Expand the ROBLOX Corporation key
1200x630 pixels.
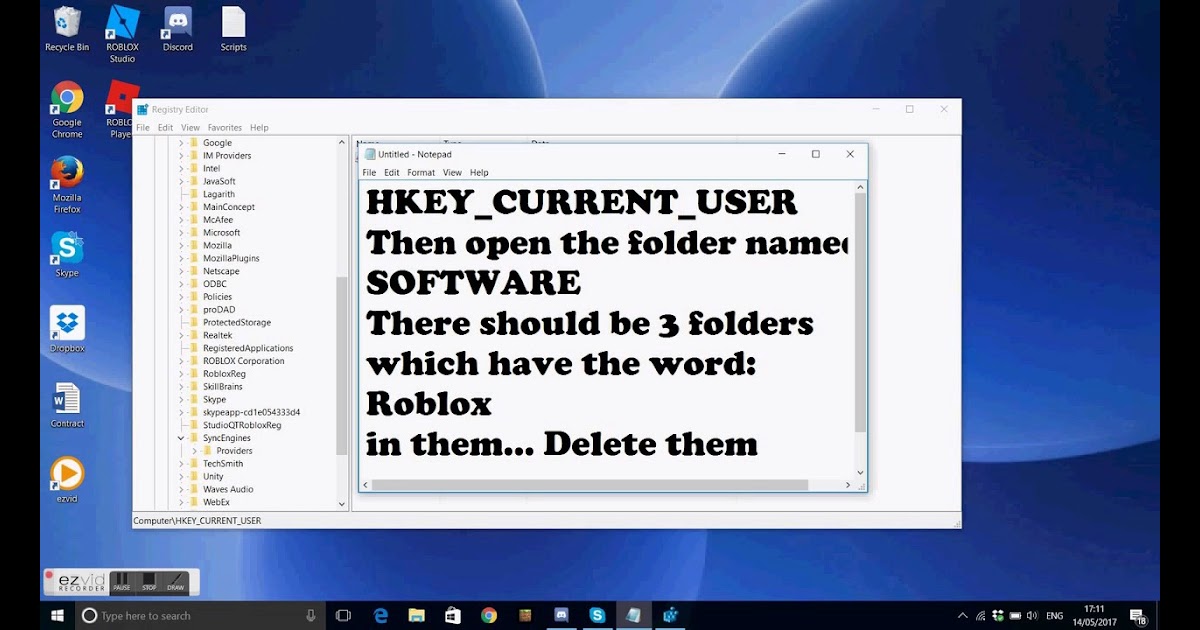[x=182, y=361]
